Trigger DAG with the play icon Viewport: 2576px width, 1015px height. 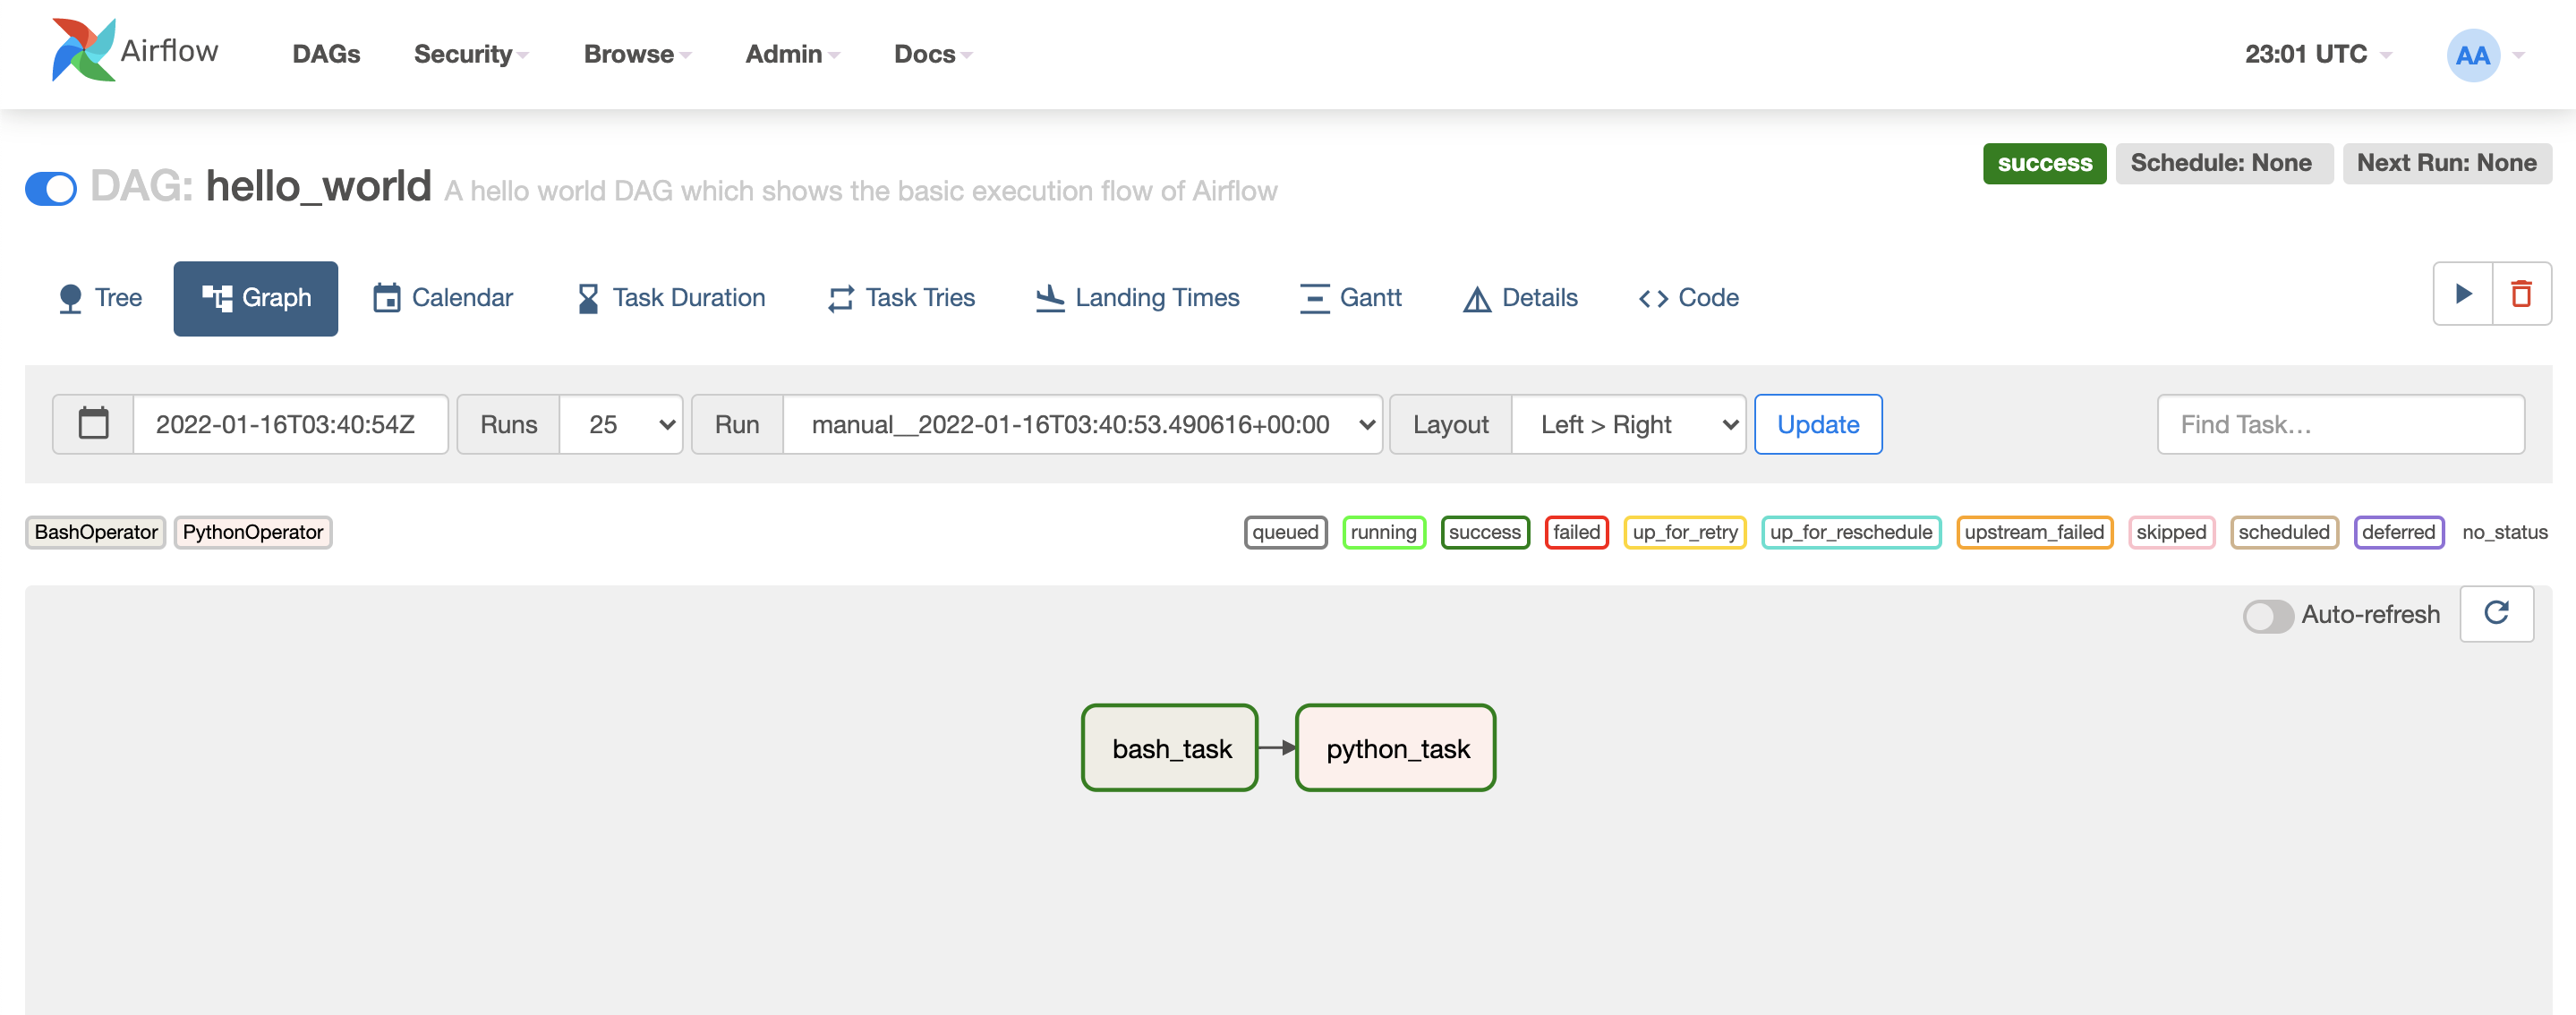pos(2463,294)
